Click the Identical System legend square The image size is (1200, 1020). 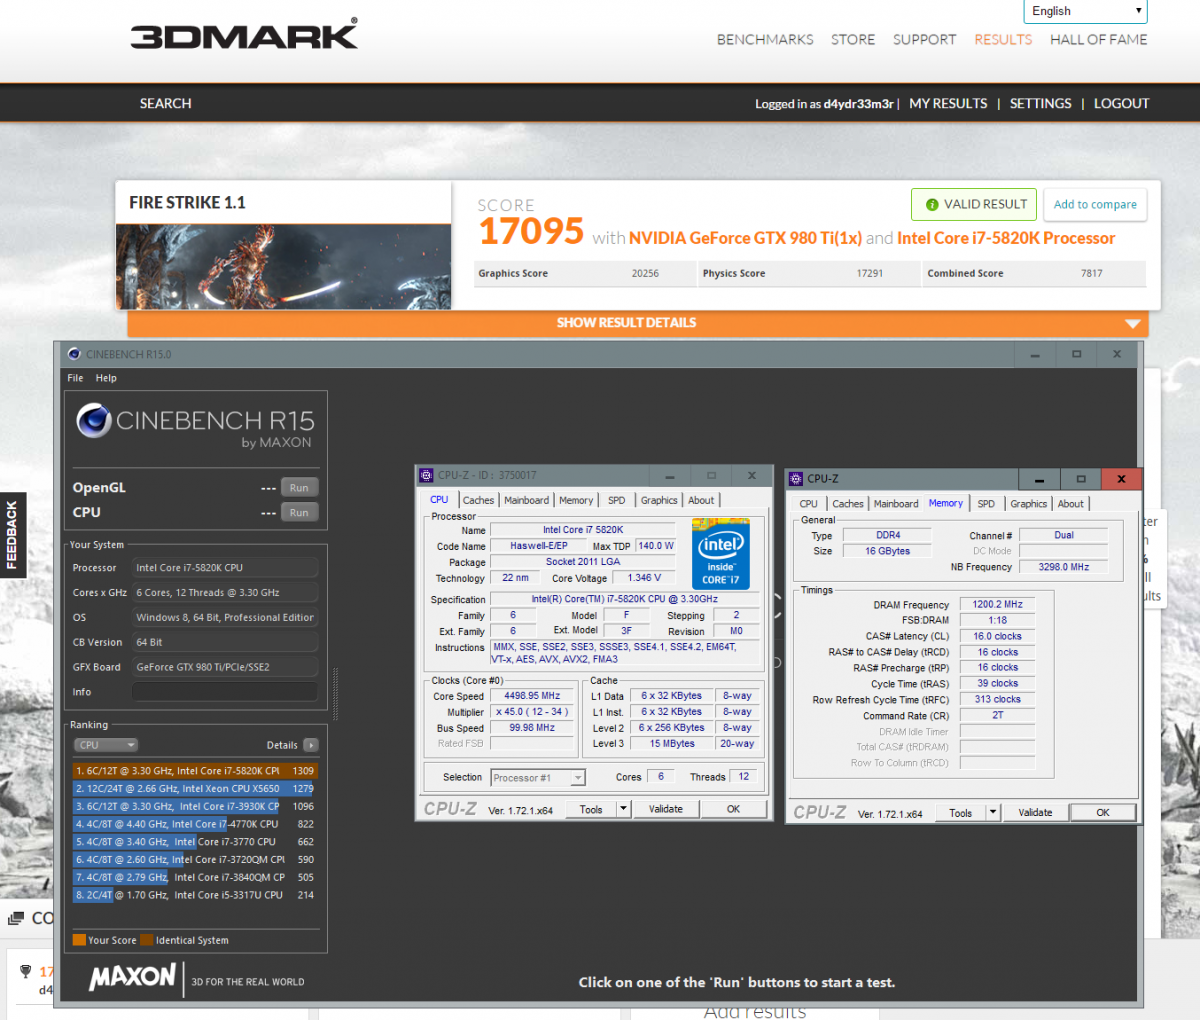pos(147,940)
